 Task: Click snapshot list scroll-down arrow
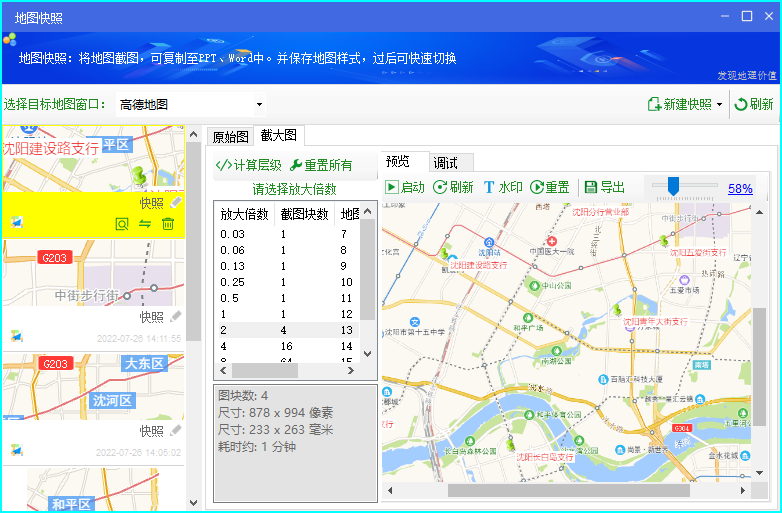pos(194,503)
